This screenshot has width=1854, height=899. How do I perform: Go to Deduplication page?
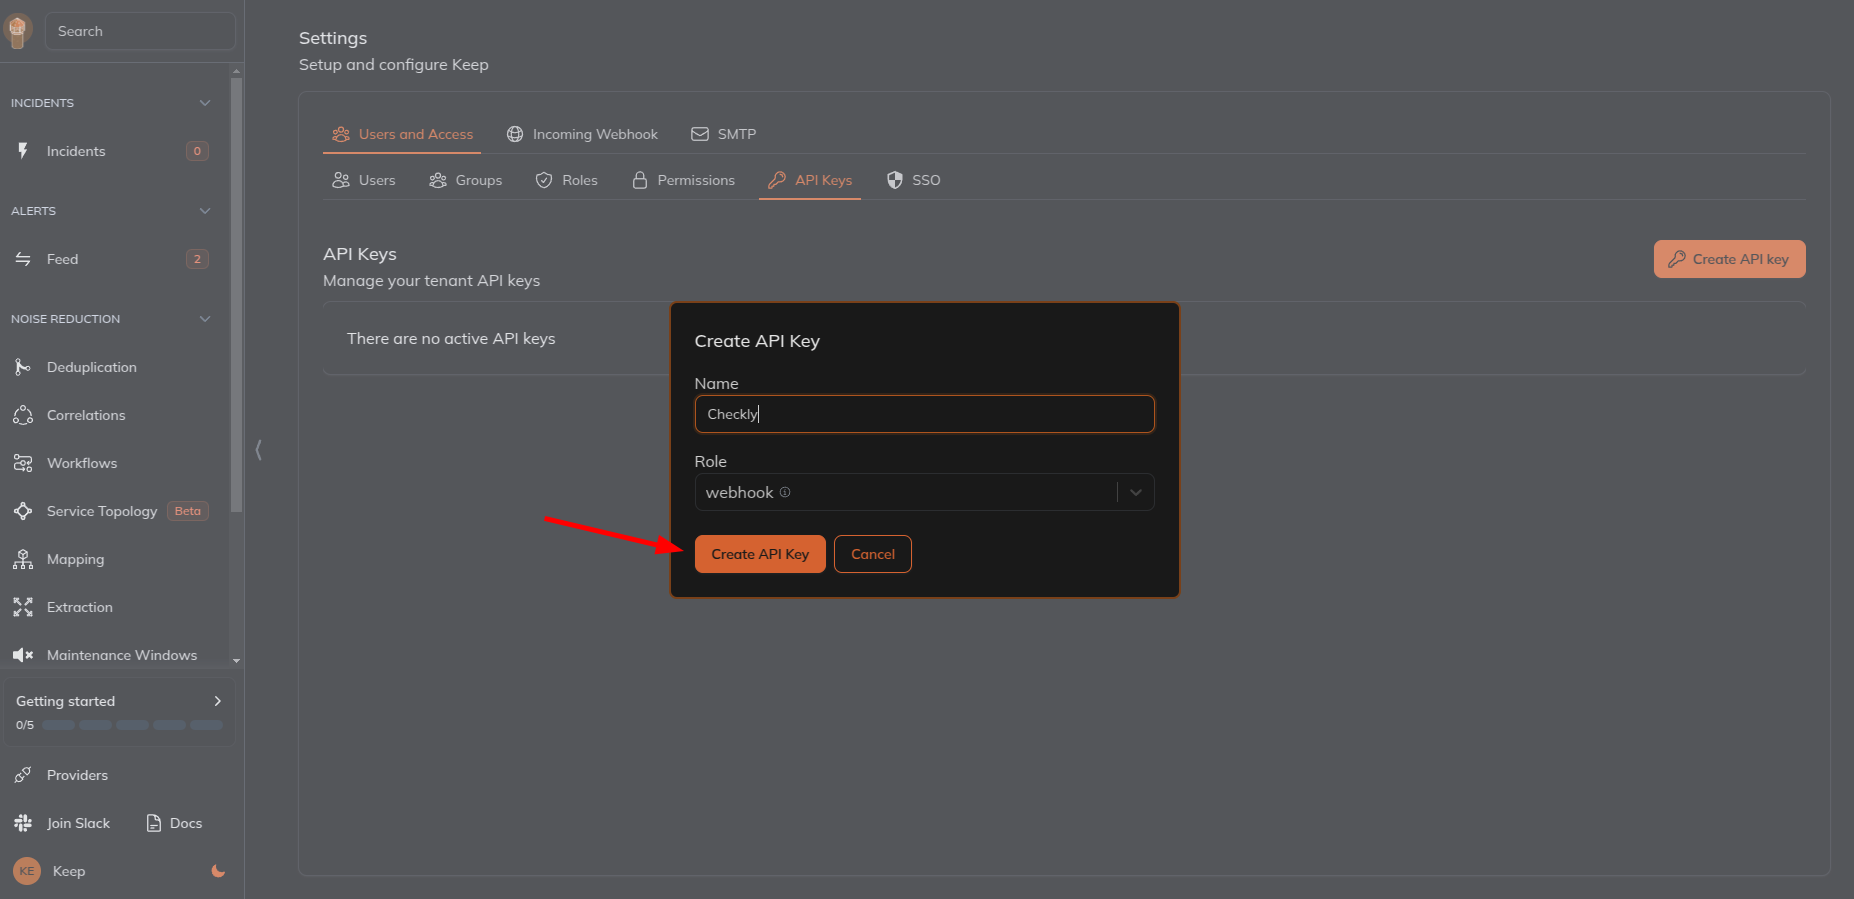[x=92, y=367]
